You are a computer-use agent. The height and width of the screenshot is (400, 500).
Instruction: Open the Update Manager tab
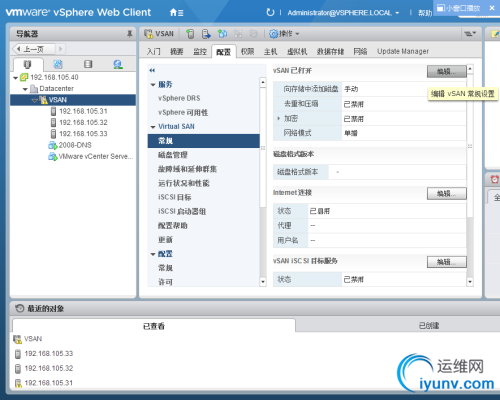(x=403, y=51)
